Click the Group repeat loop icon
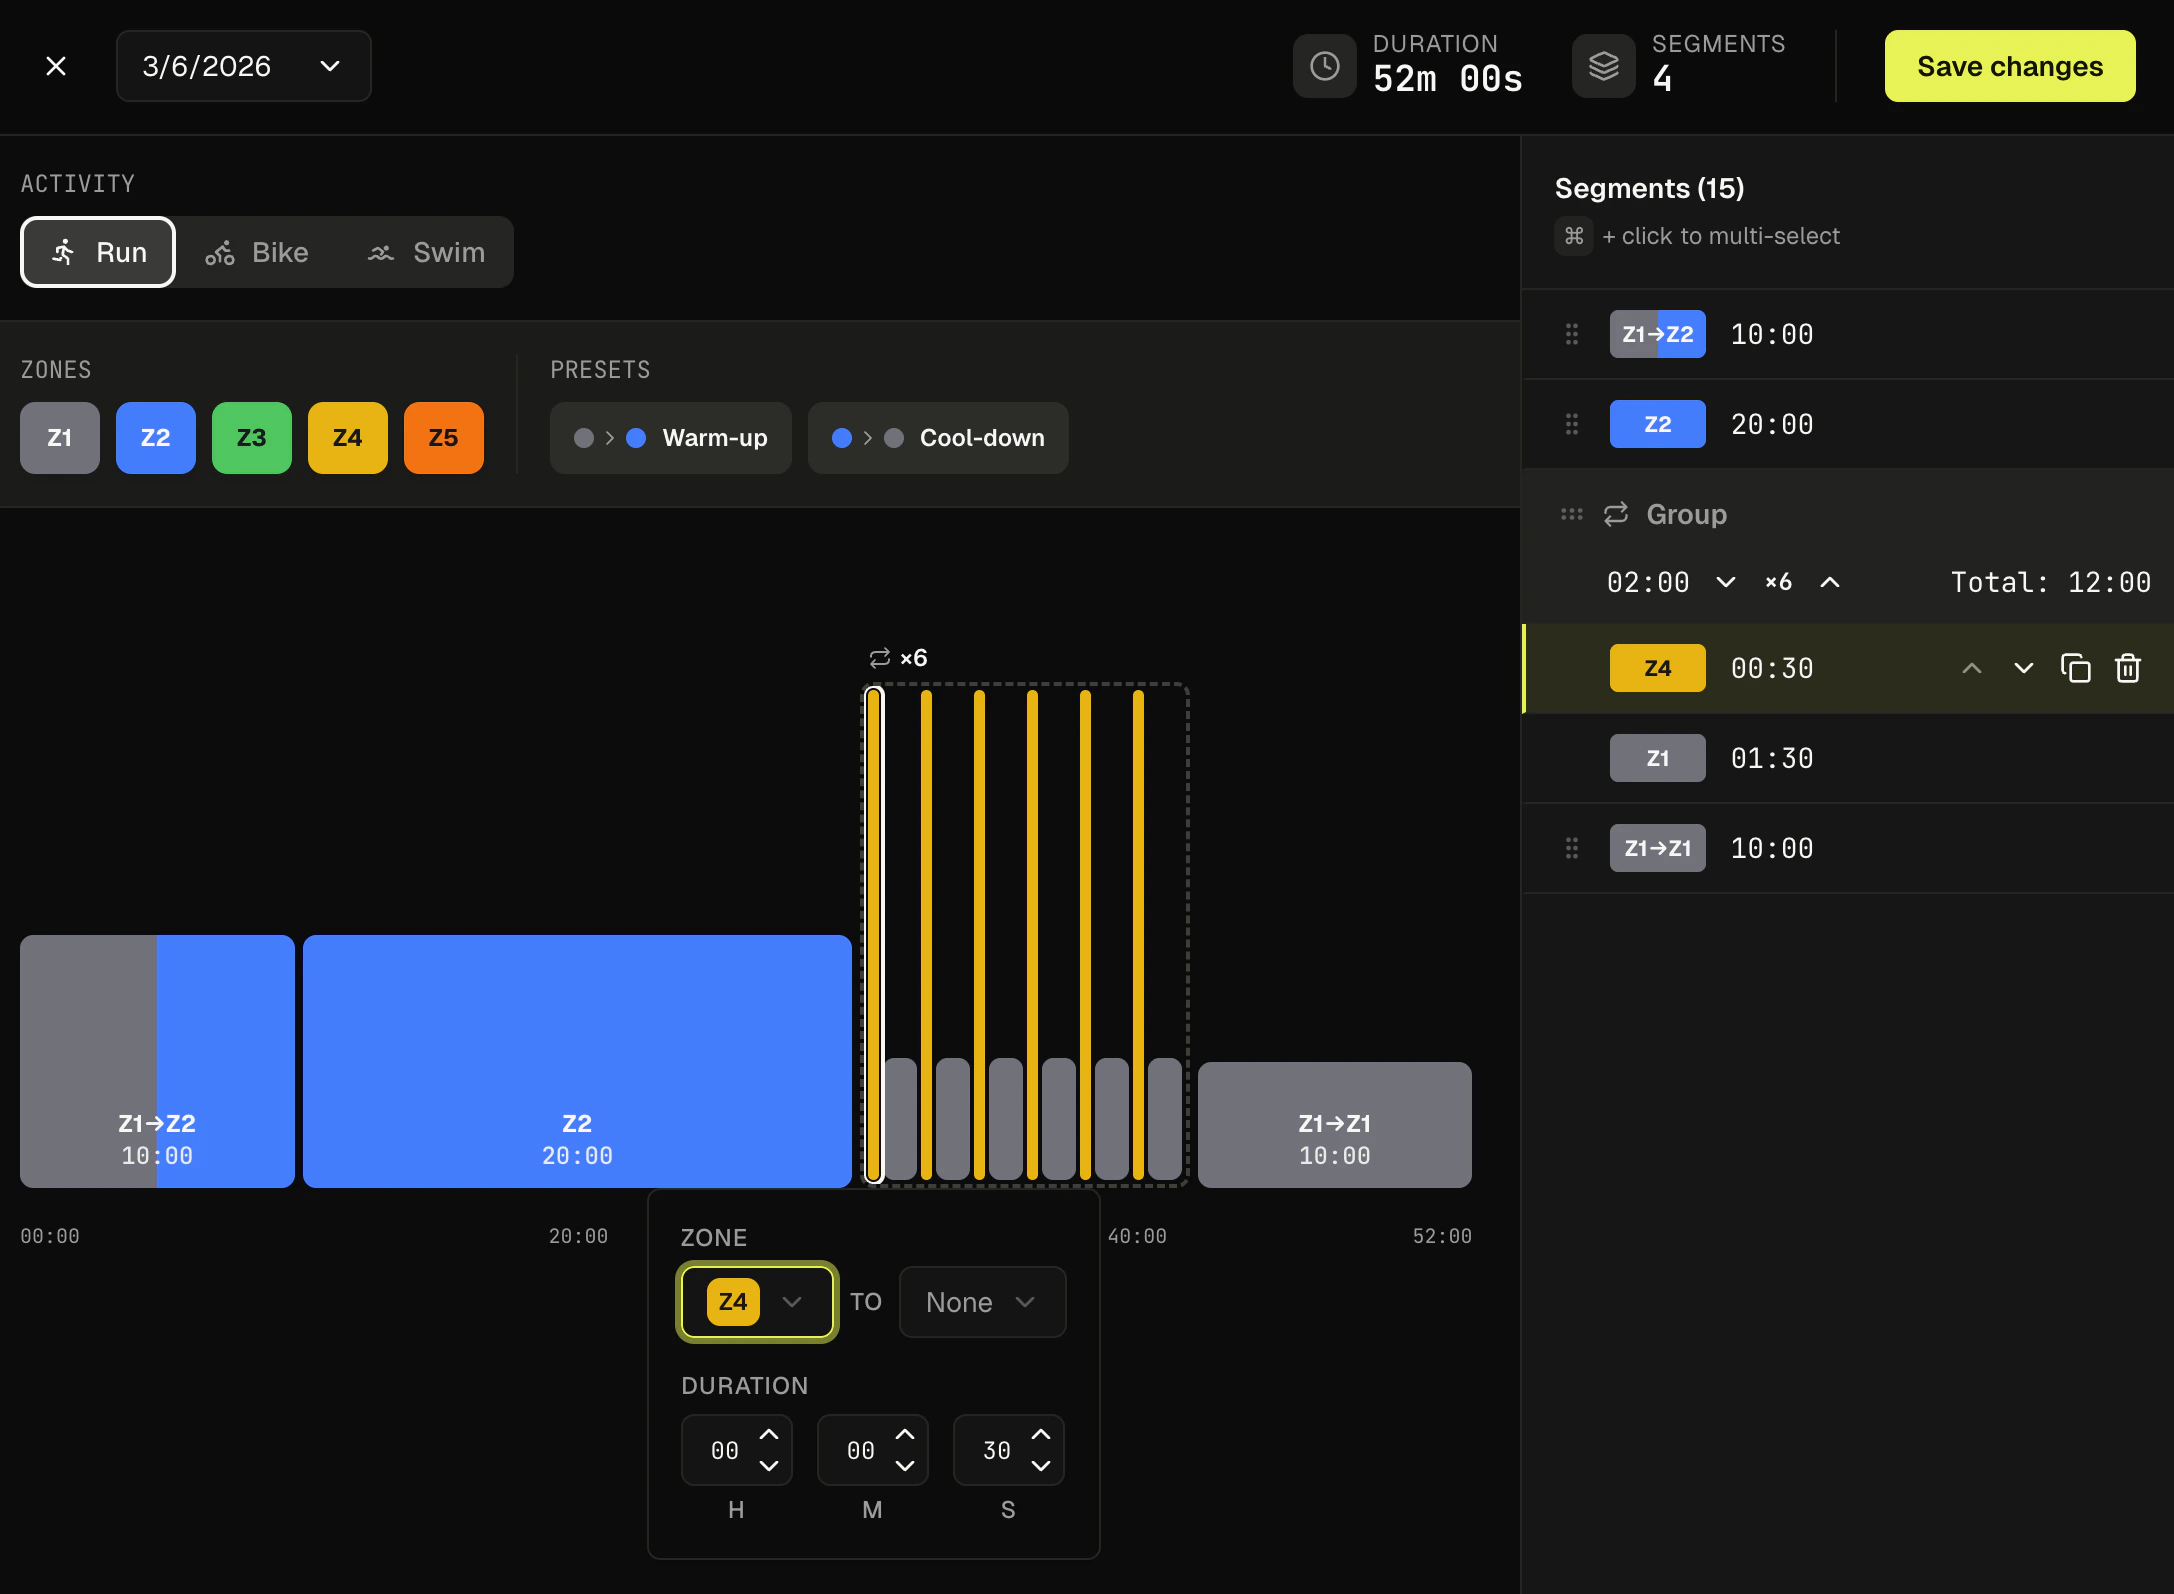 pos(1616,514)
